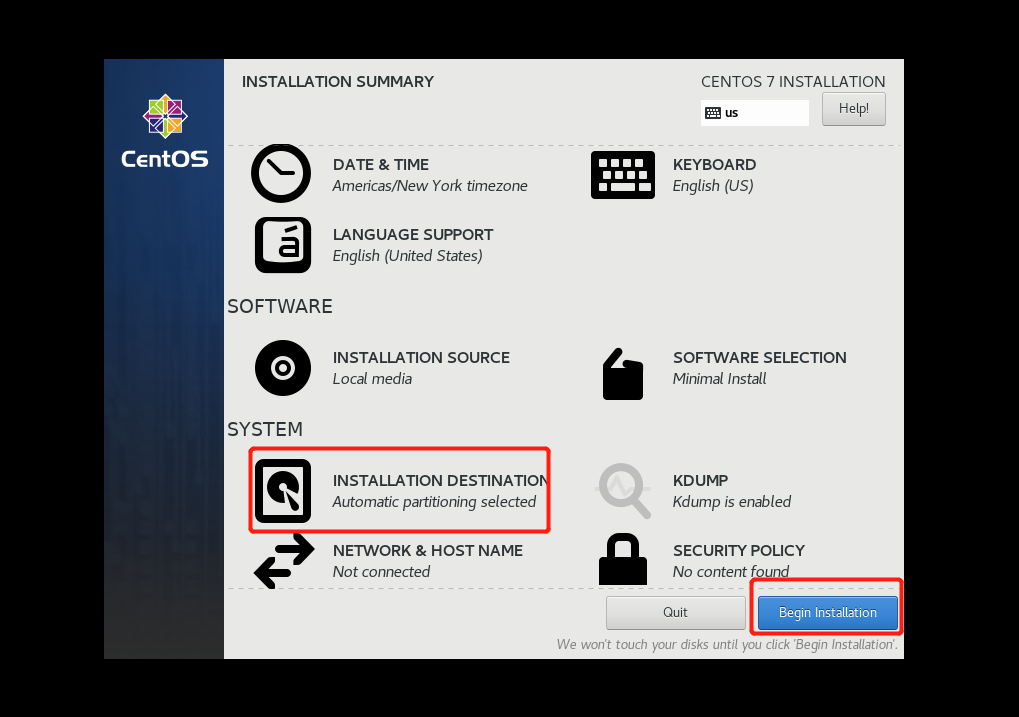Click 'Minimal Install' status text

719,379
